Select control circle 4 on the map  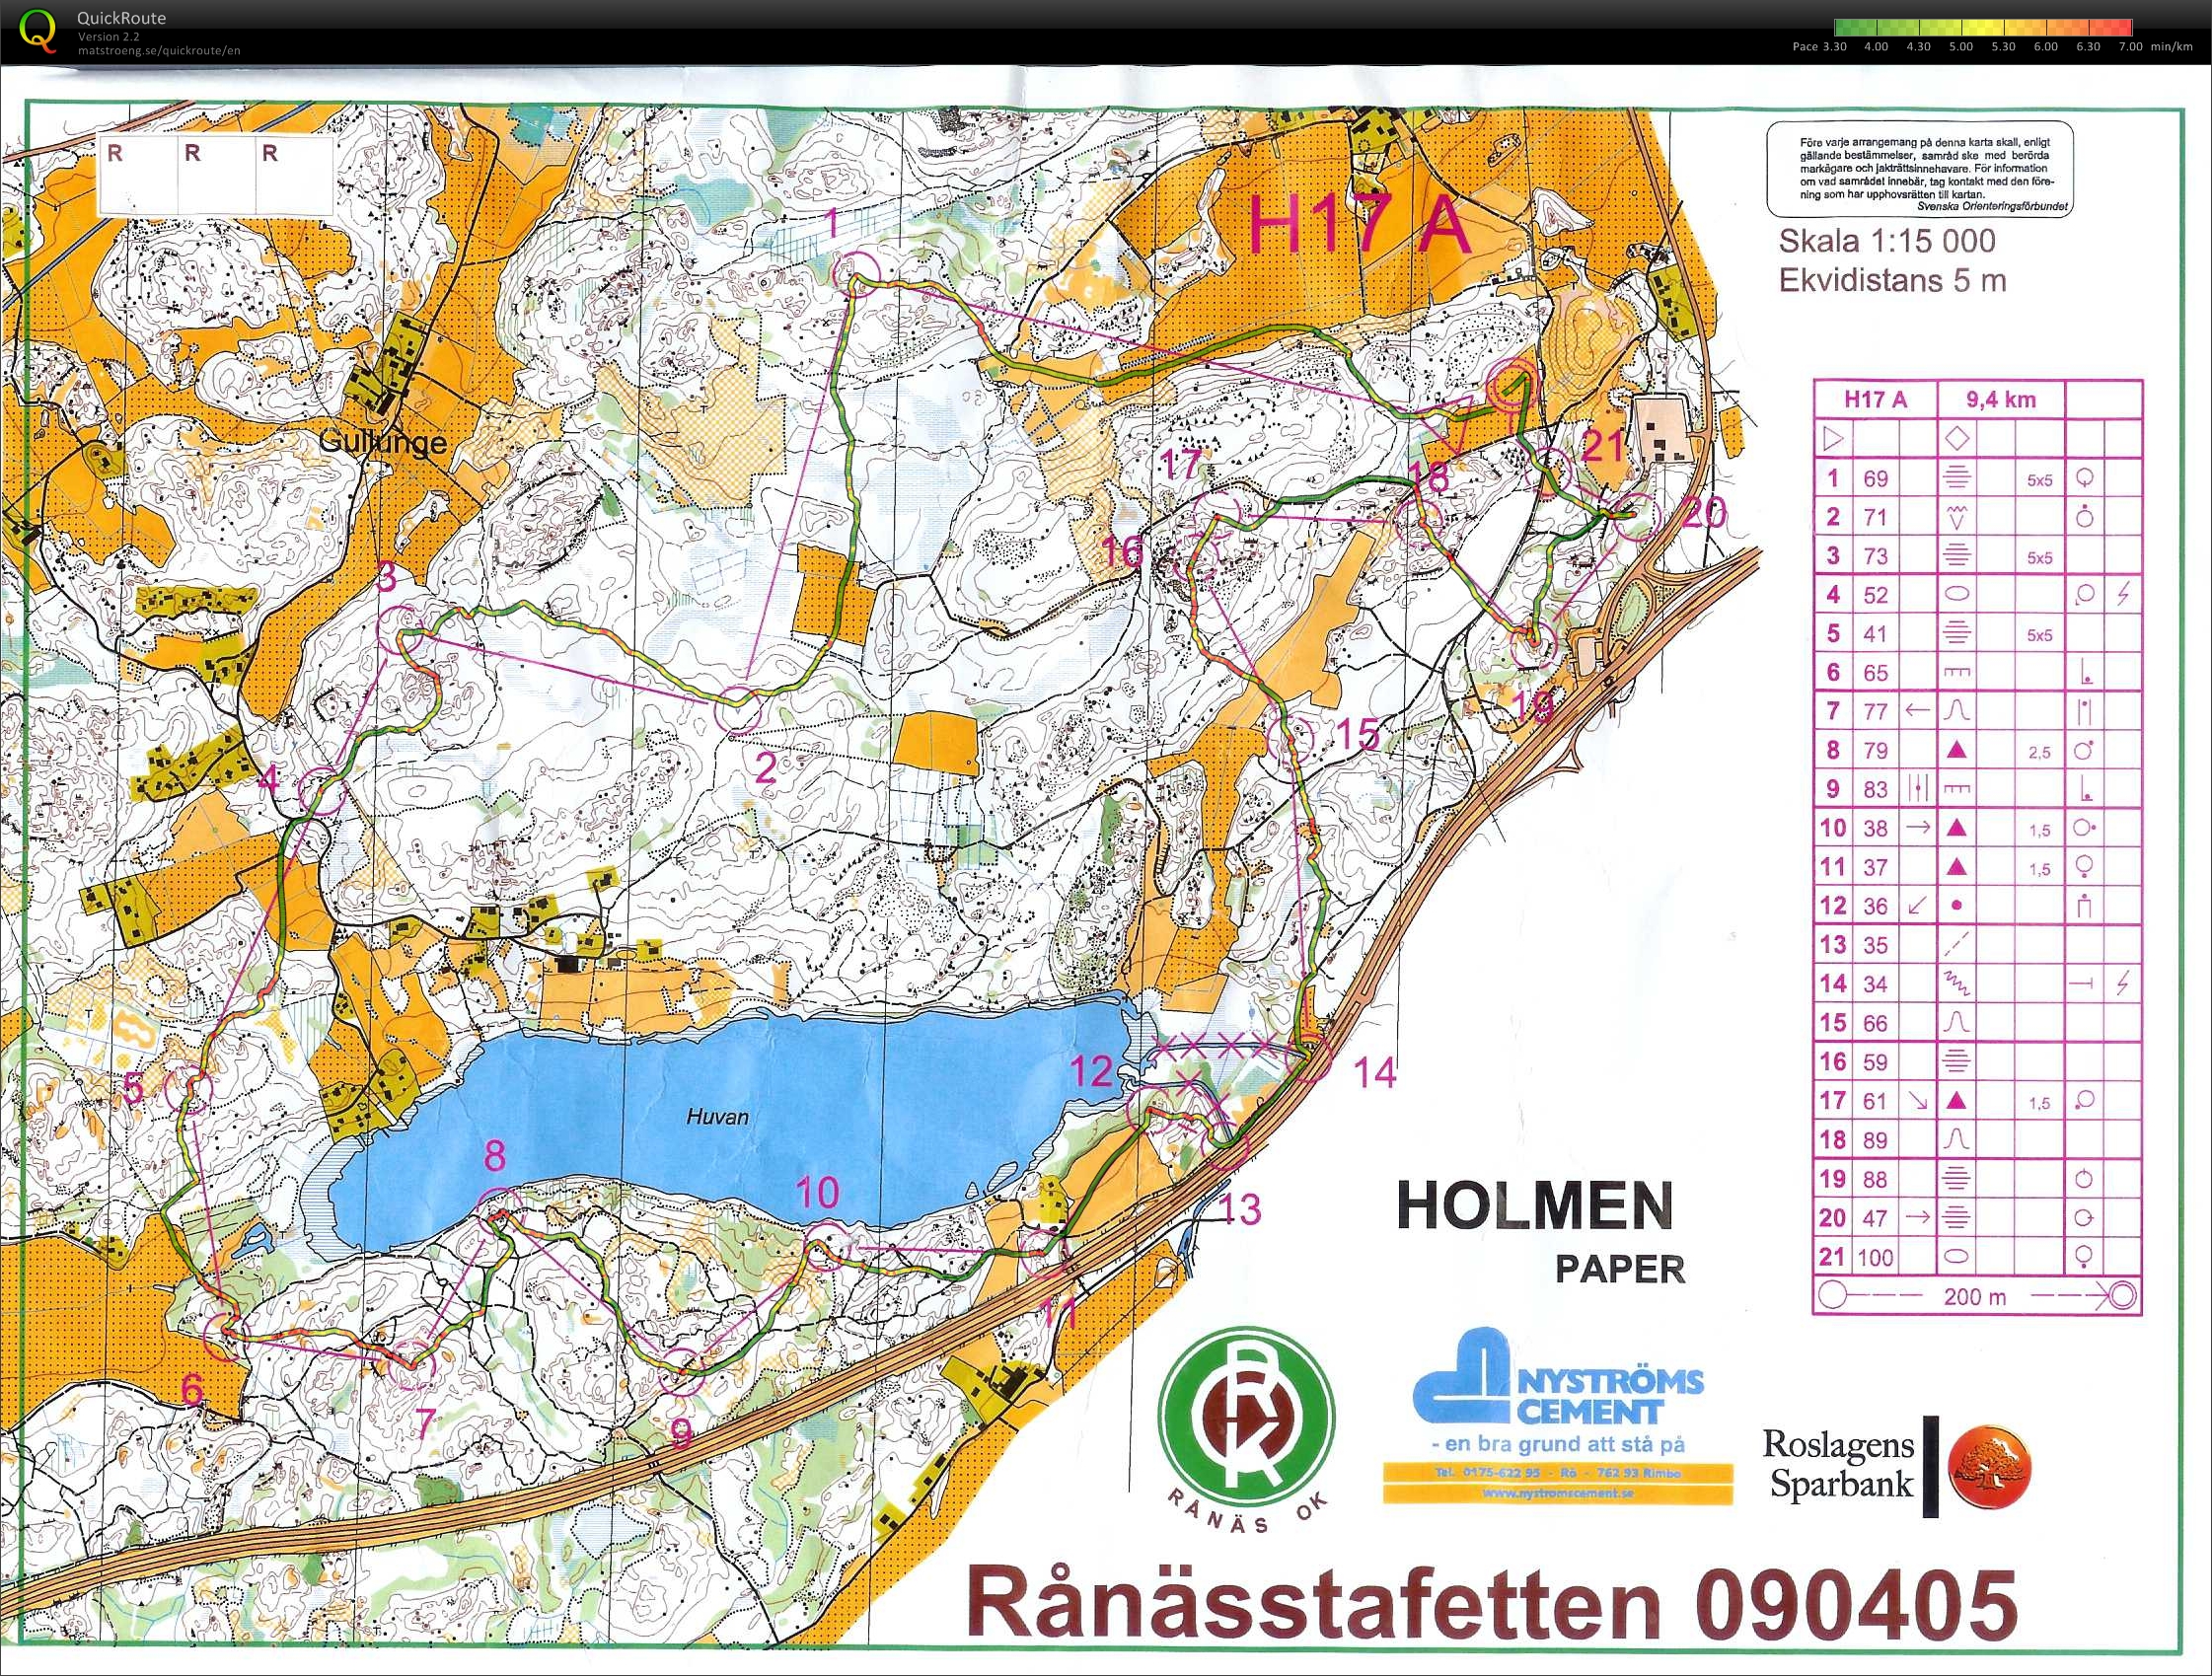pyautogui.click(x=323, y=791)
